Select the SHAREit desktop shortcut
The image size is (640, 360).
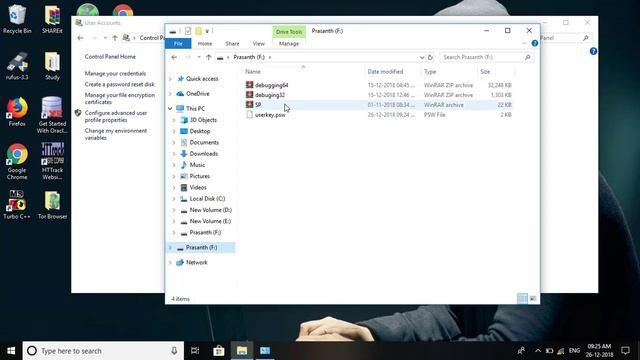coord(52,19)
